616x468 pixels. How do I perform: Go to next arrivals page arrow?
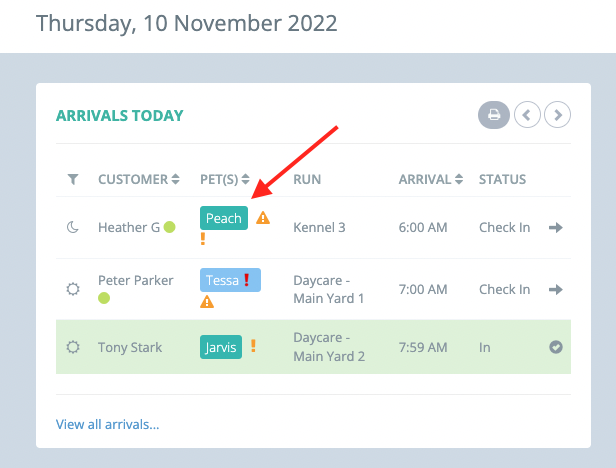click(558, 115)
